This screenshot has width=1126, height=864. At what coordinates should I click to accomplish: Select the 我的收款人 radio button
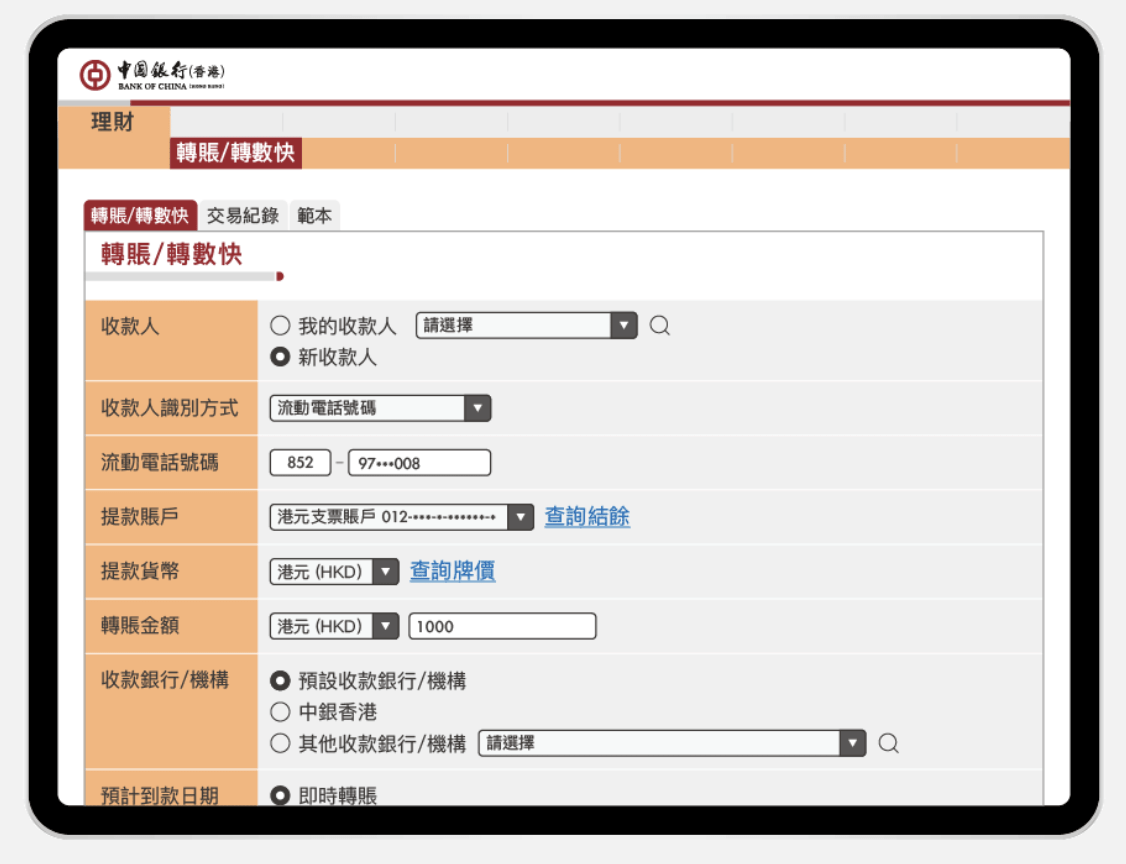click(279, 325)
